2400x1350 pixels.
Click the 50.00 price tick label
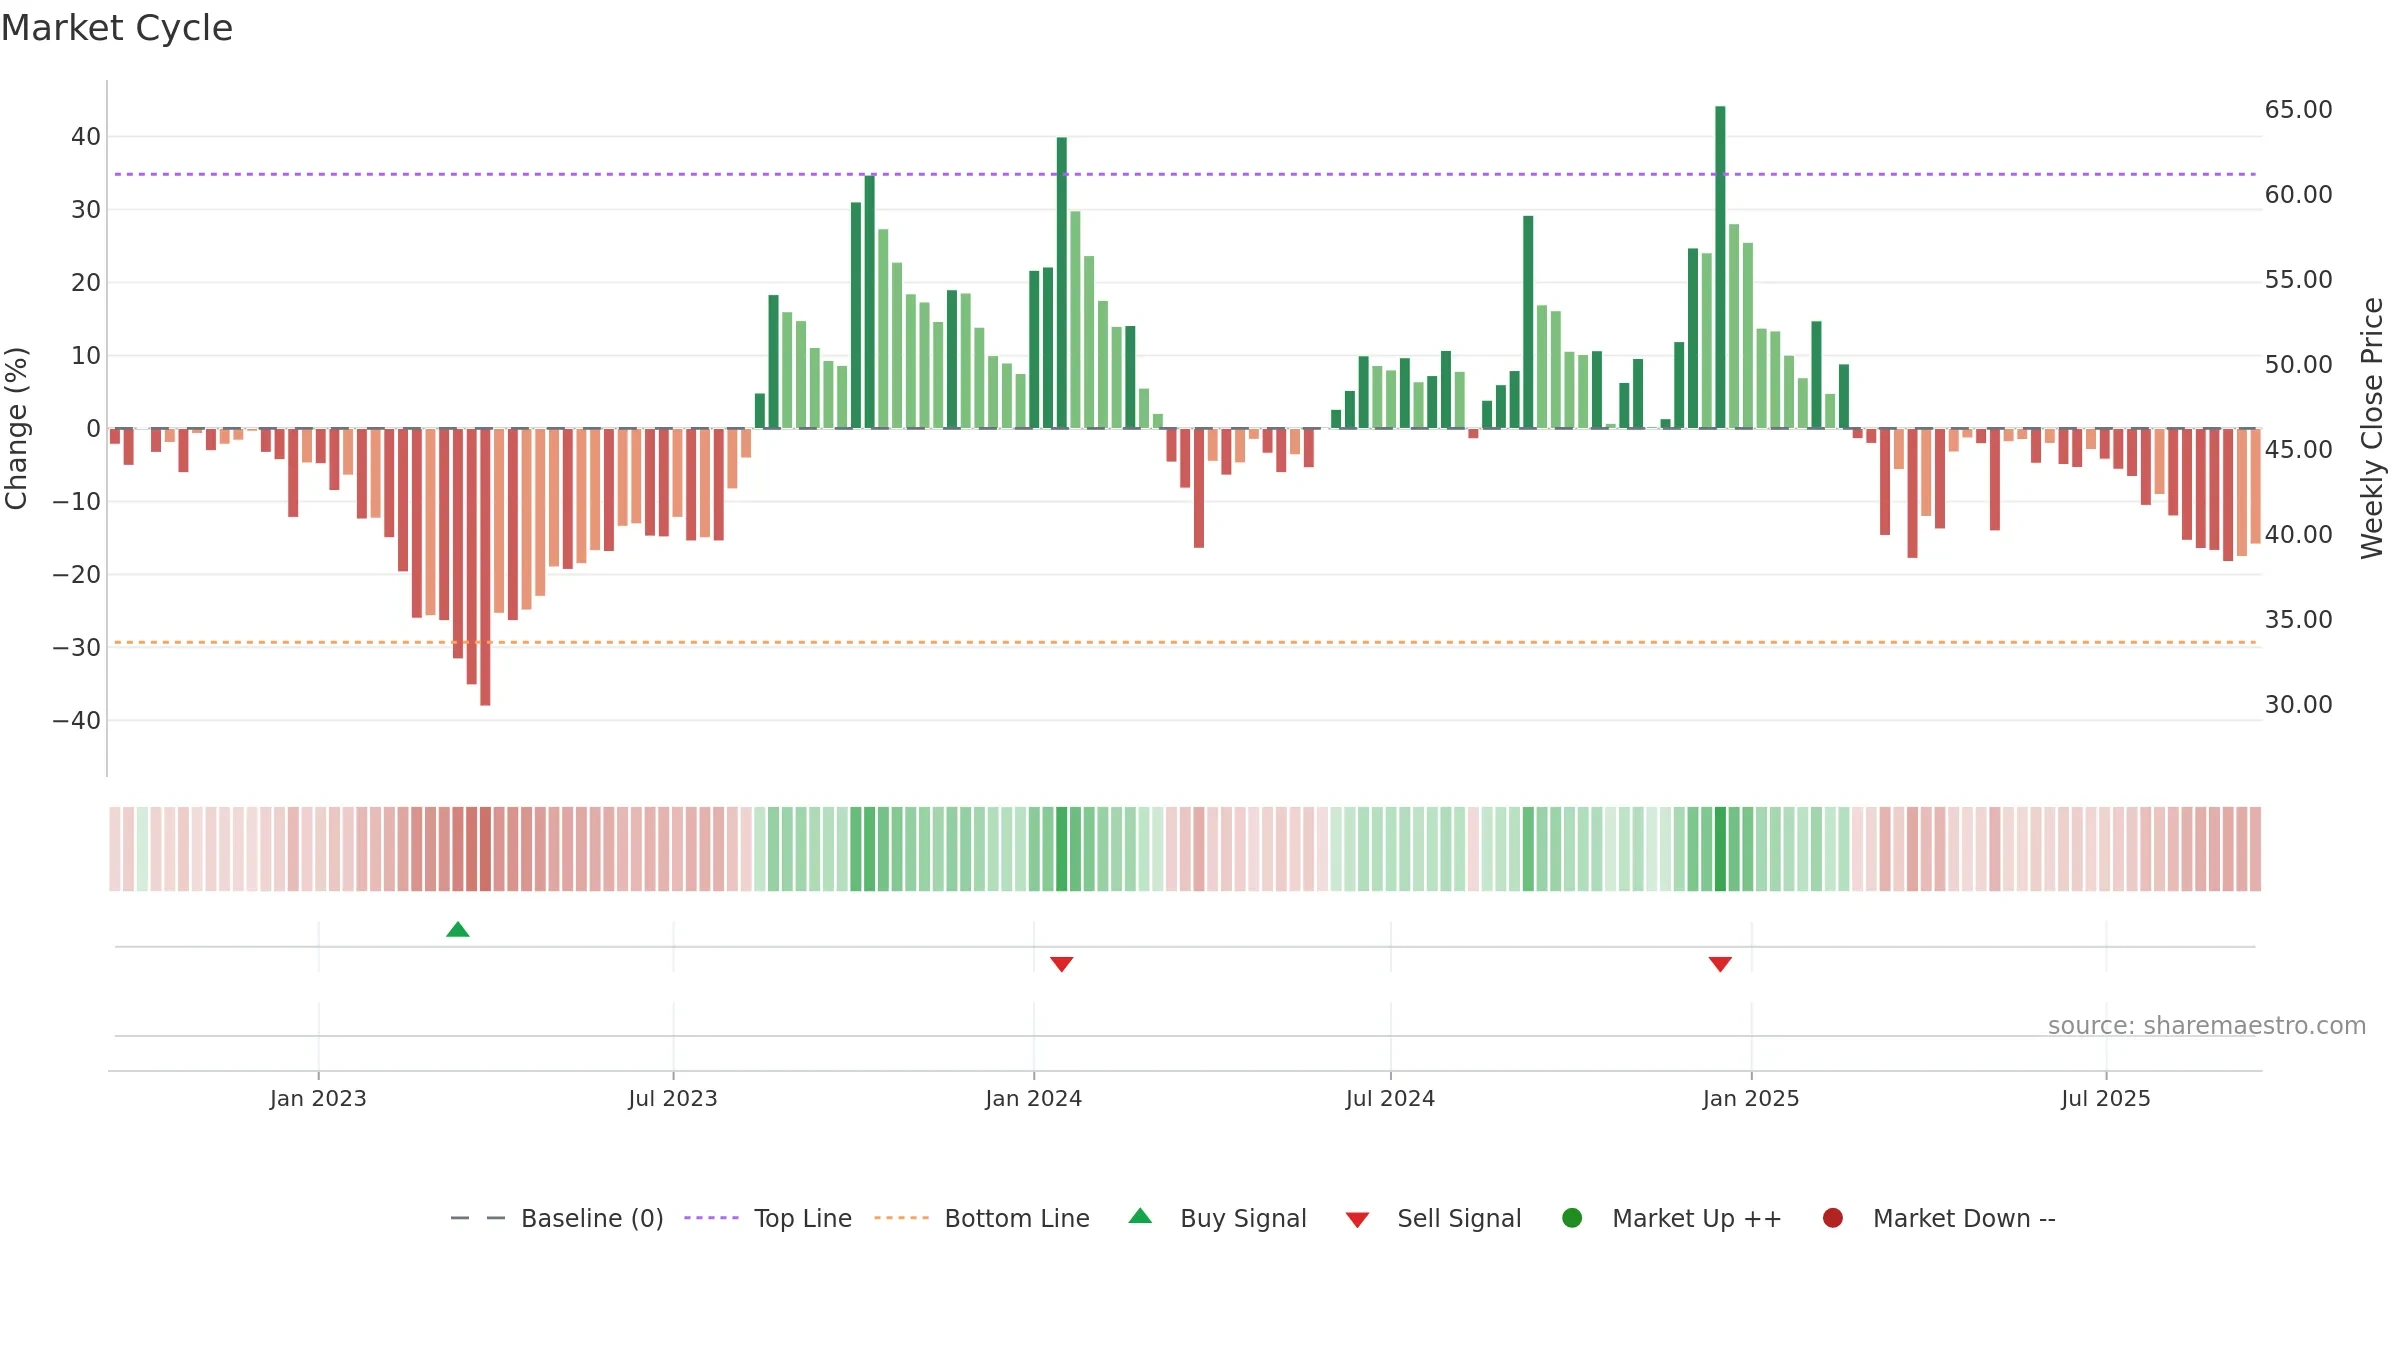coord(2299,365)
